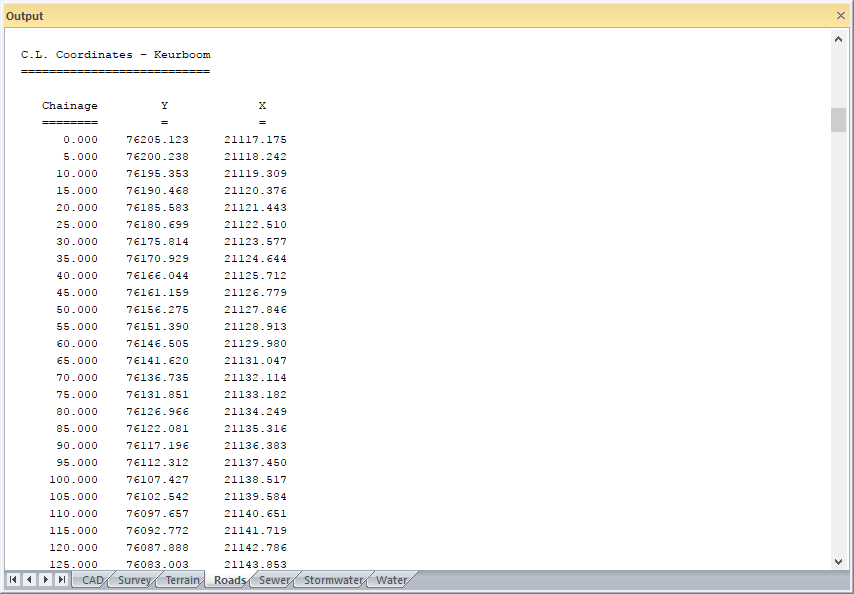Screen dimensions: 854x594
Task: Activate the Roads tab
Action: [x=229, y=580]
